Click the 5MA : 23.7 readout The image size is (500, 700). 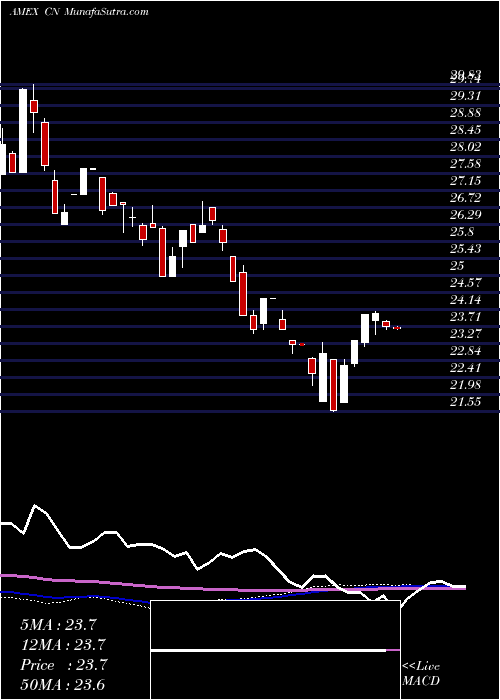pyautogui.click(x=58, y=625)
